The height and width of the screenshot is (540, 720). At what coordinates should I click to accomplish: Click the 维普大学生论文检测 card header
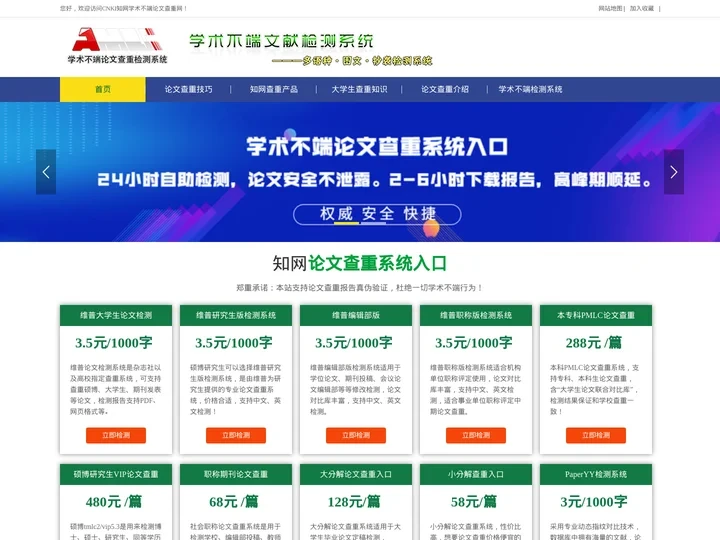click(x=116, y=315)
